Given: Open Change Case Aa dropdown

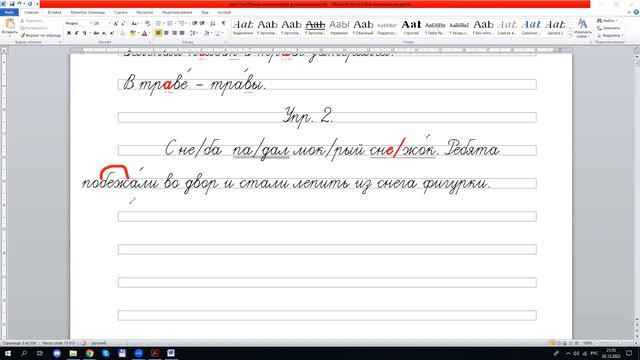Looking at the screenshot, I should (x=134, y=24).
